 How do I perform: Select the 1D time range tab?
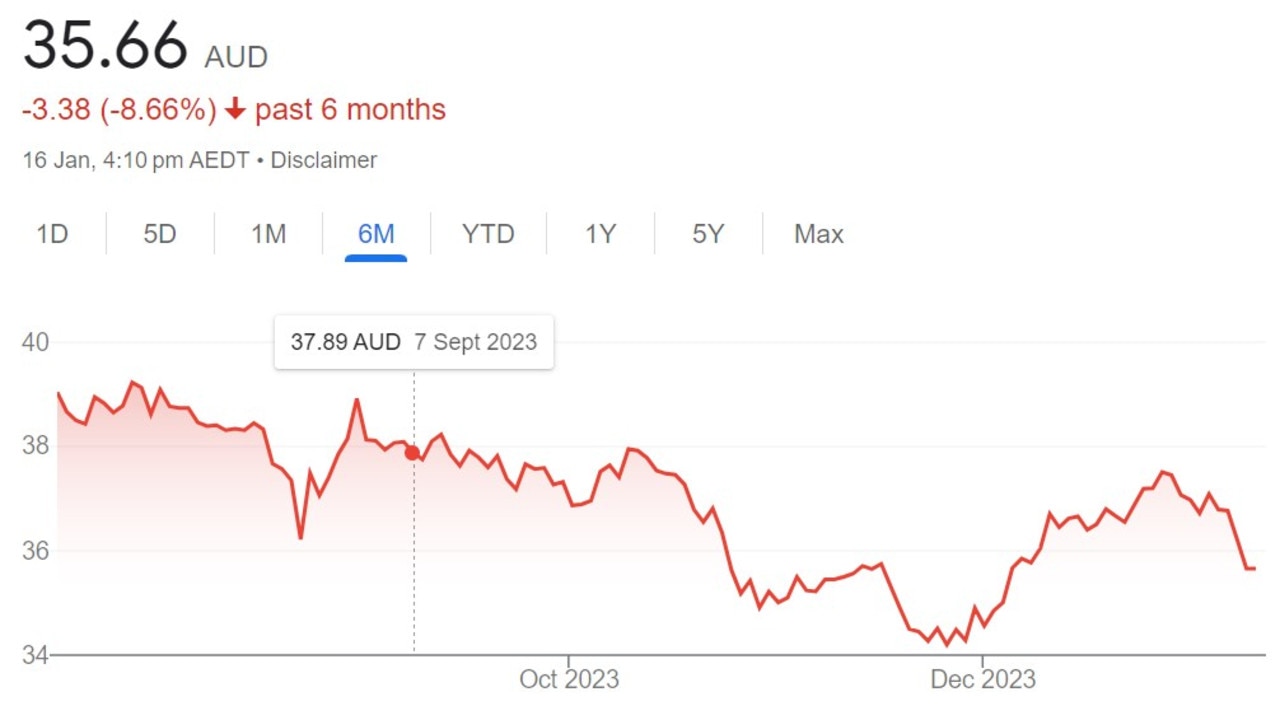(52, 234)
